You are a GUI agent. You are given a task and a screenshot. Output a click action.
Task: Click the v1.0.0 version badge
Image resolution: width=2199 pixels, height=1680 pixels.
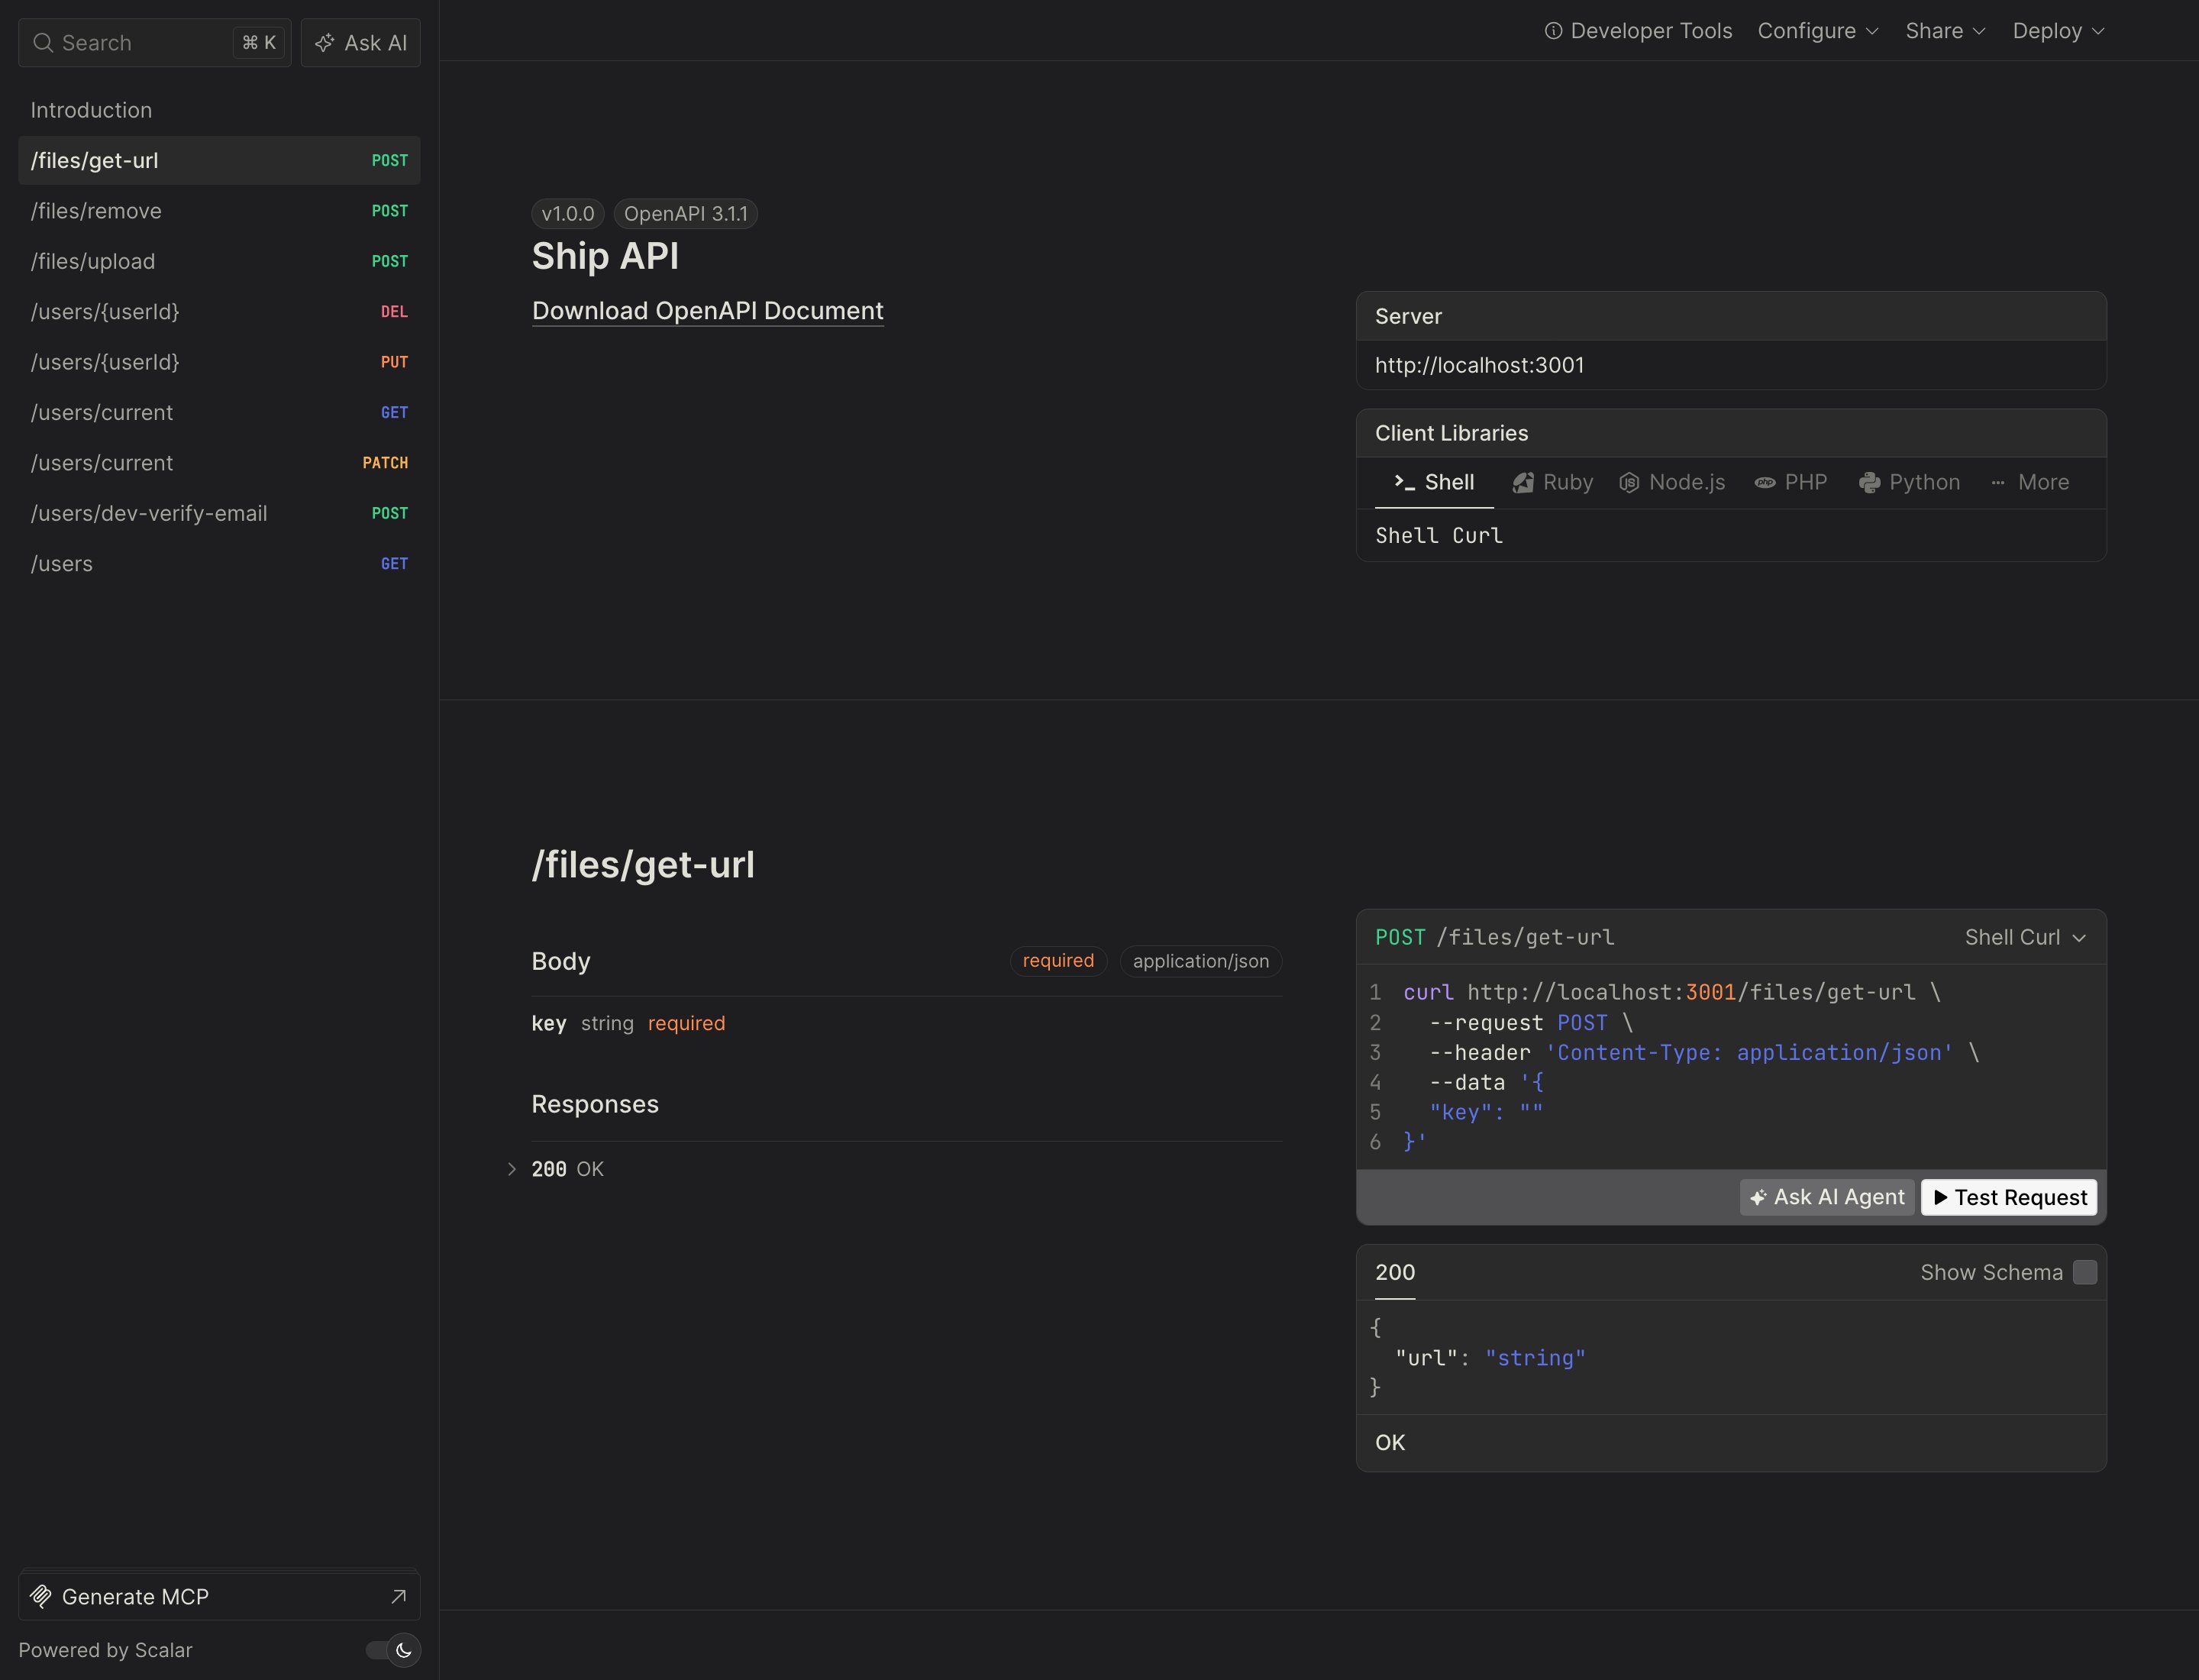coord(568,214)
